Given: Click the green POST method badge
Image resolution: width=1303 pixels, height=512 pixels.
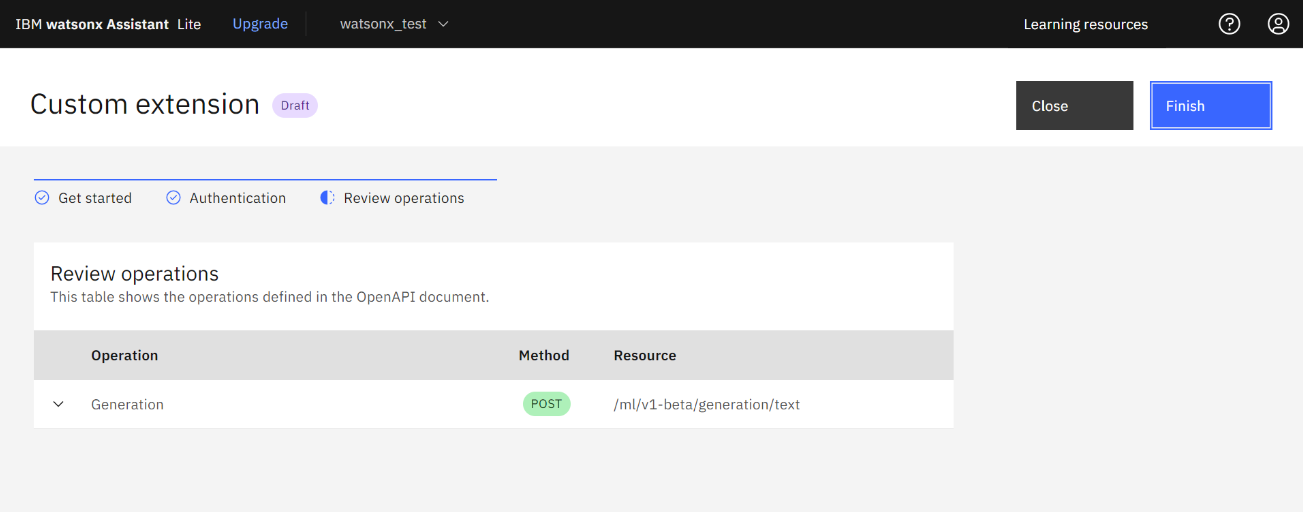Looking at the screenshot, I should (547, 404).
